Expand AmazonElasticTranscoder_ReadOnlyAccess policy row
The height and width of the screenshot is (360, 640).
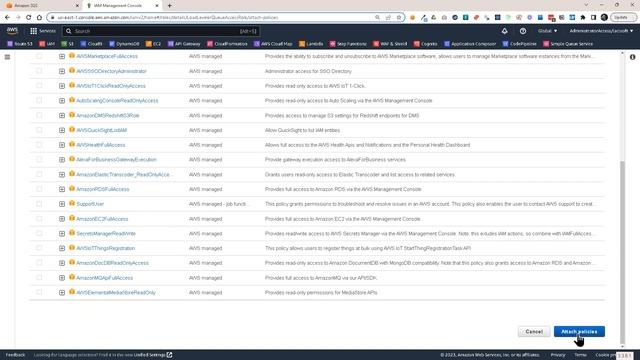tap(62, 175)
